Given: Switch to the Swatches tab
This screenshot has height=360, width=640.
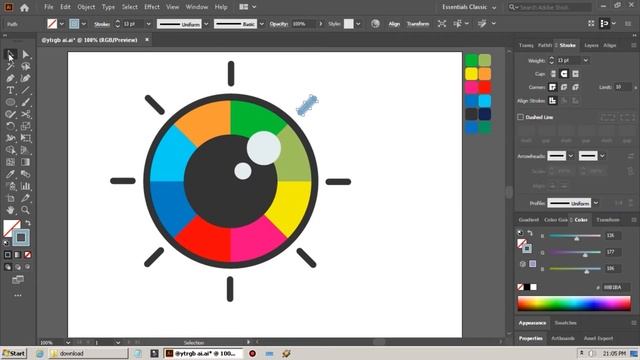Looking at the screenshot, I should (565, 323).
